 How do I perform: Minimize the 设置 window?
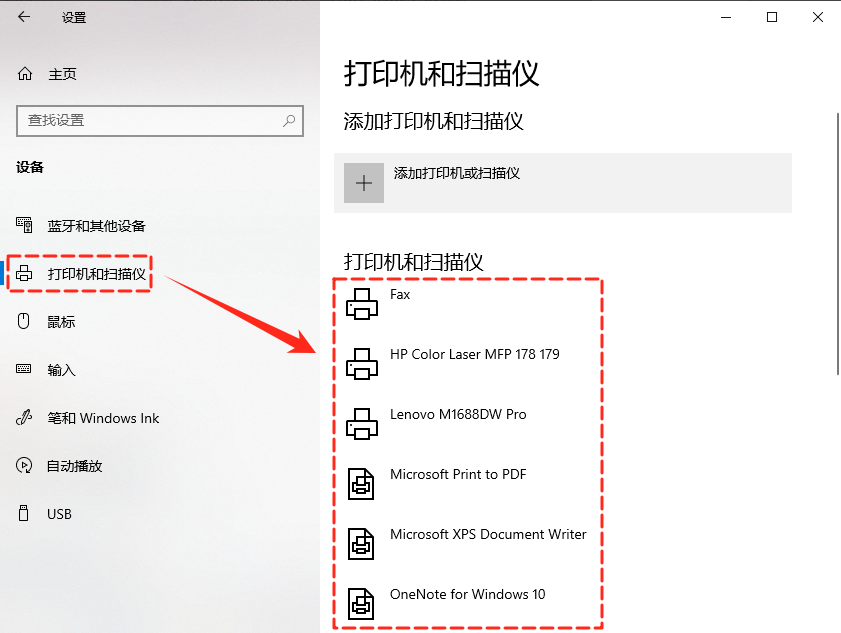pyautogui.click(x=726, y=17)
